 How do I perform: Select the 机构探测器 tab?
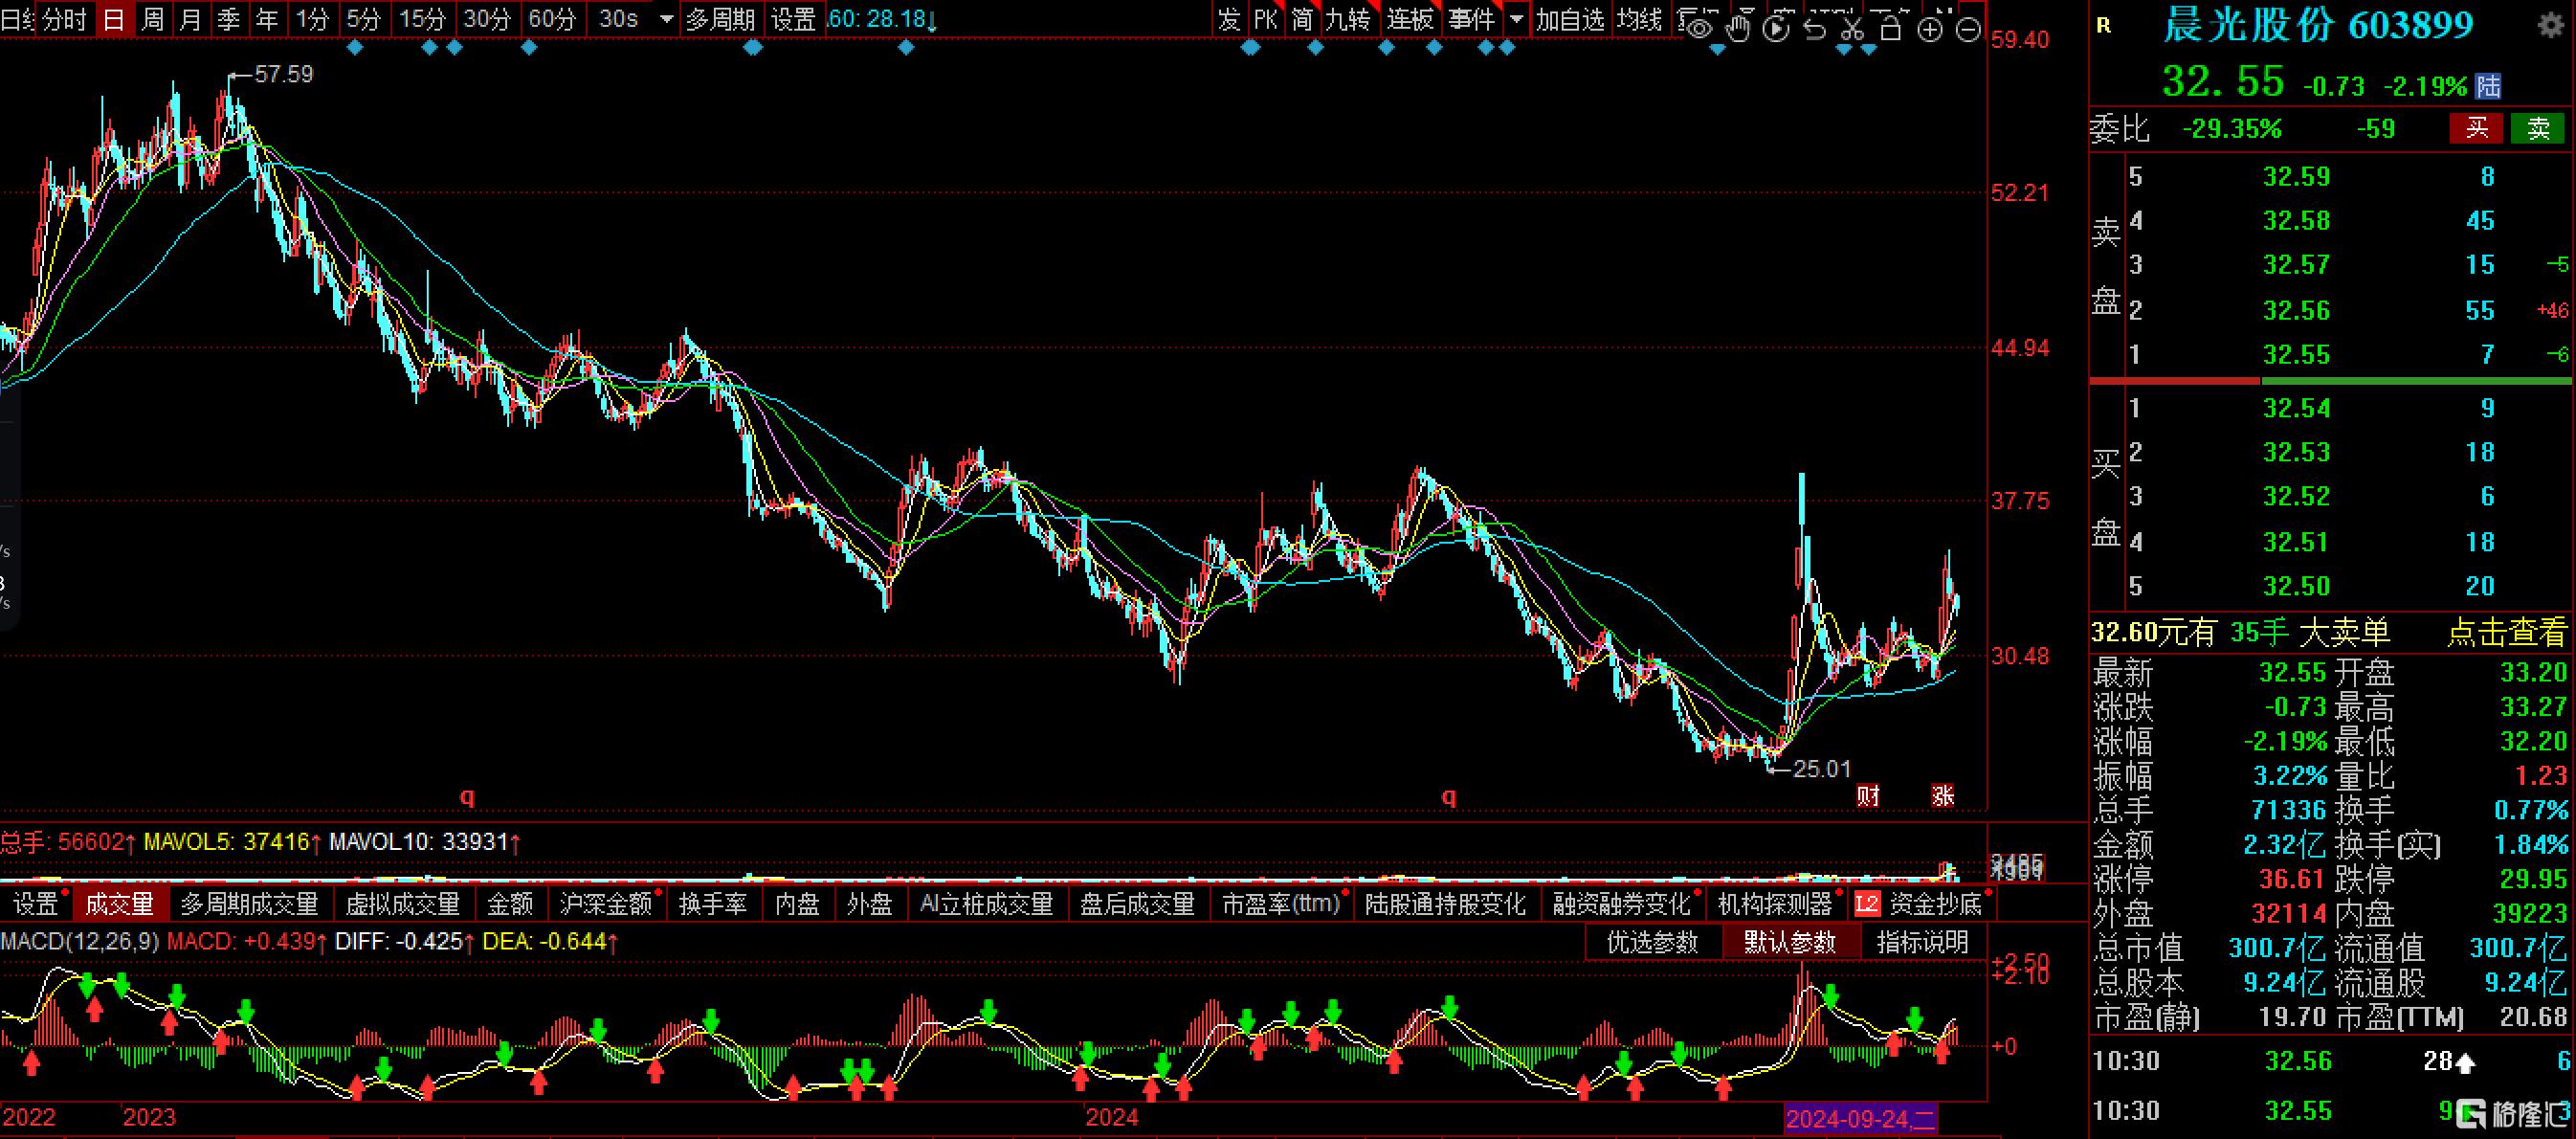pyautogui.click(x=1775, y=904)
